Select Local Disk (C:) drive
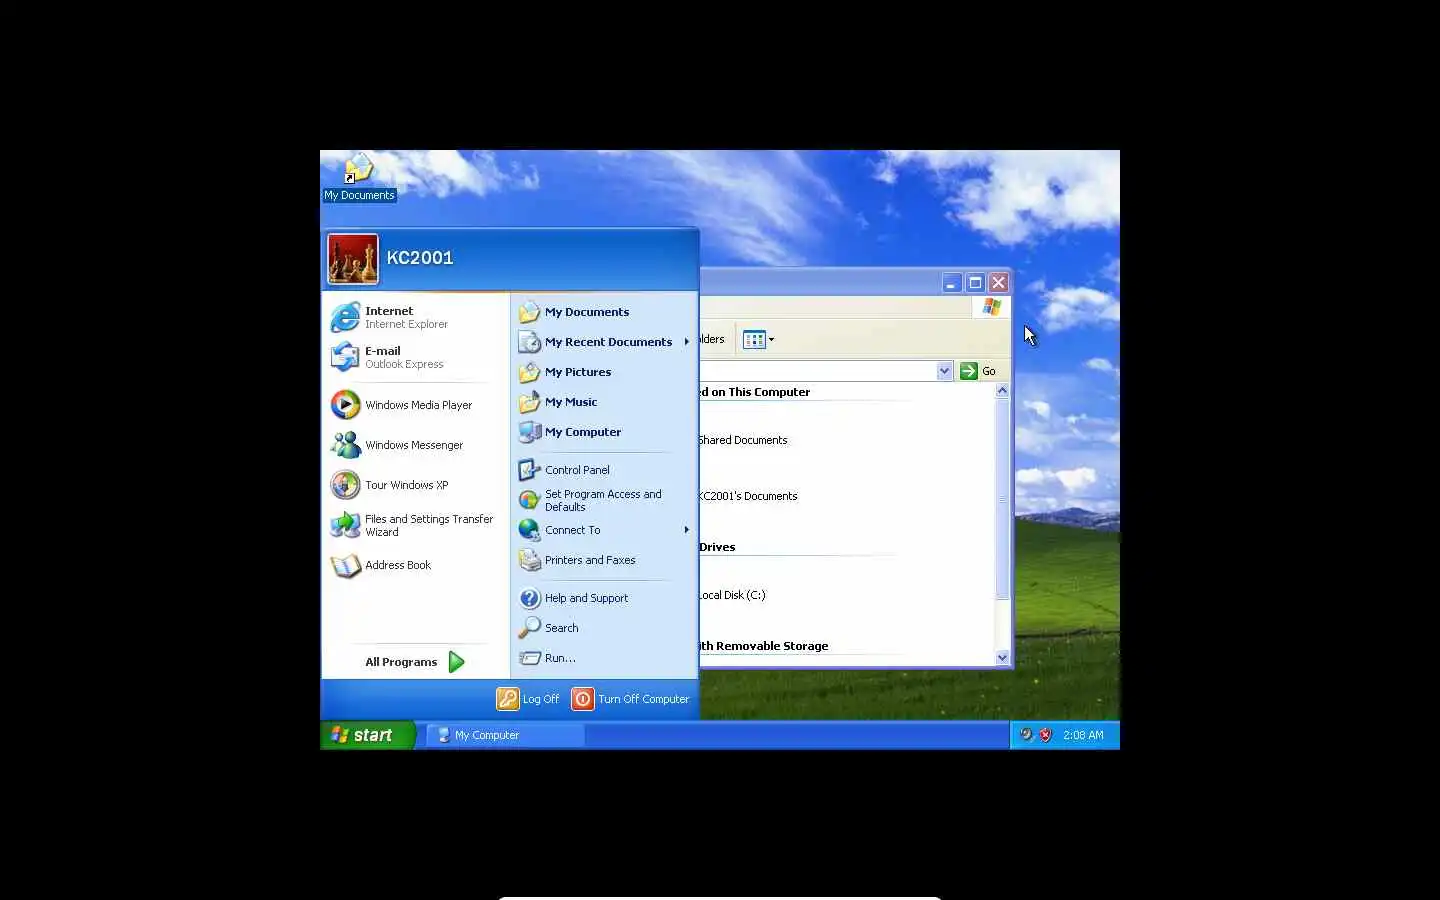This screenshot has width=1440, height=900. [732, 595]
